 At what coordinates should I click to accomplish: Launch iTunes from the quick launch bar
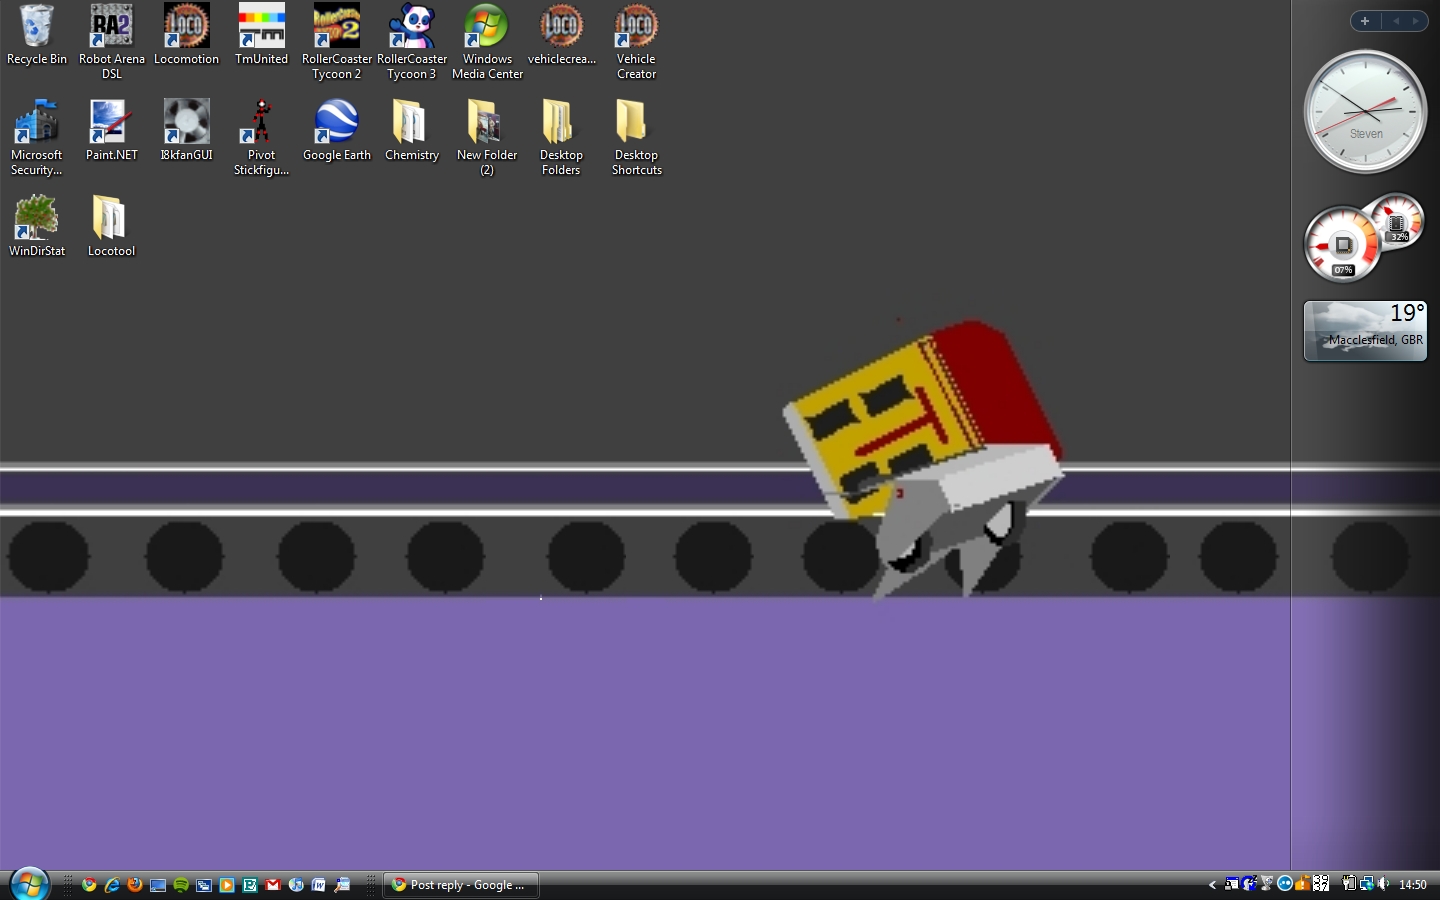tap(296, 885)
